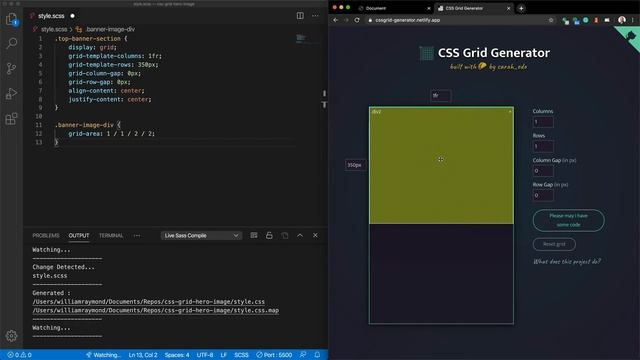The width and height of the screenshot is (640, 360).
Task: Remove div1 with its x button
Action: [x=510, y=111]
